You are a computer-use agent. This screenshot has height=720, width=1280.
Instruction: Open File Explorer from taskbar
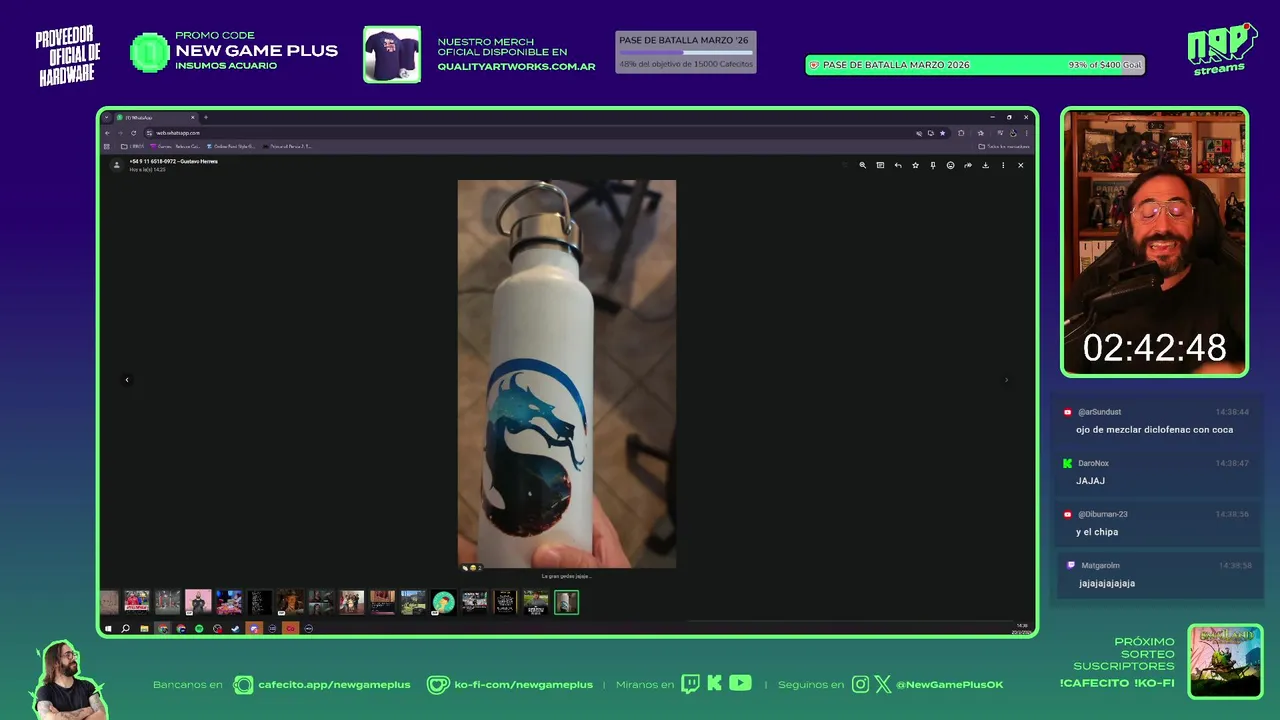point(144,629)
